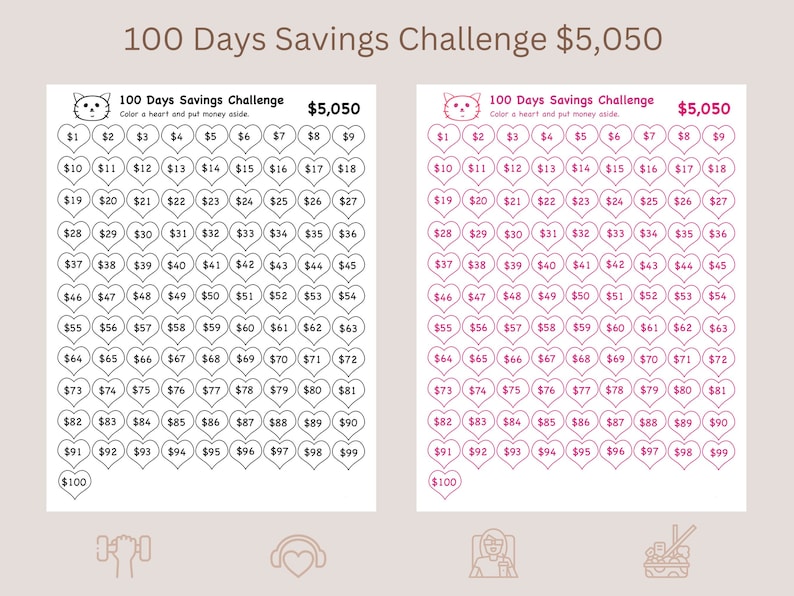Image resolution: width=794 pixels, height=596 pixels.
Task: Click the main brown page title
Action: (393, 39)
